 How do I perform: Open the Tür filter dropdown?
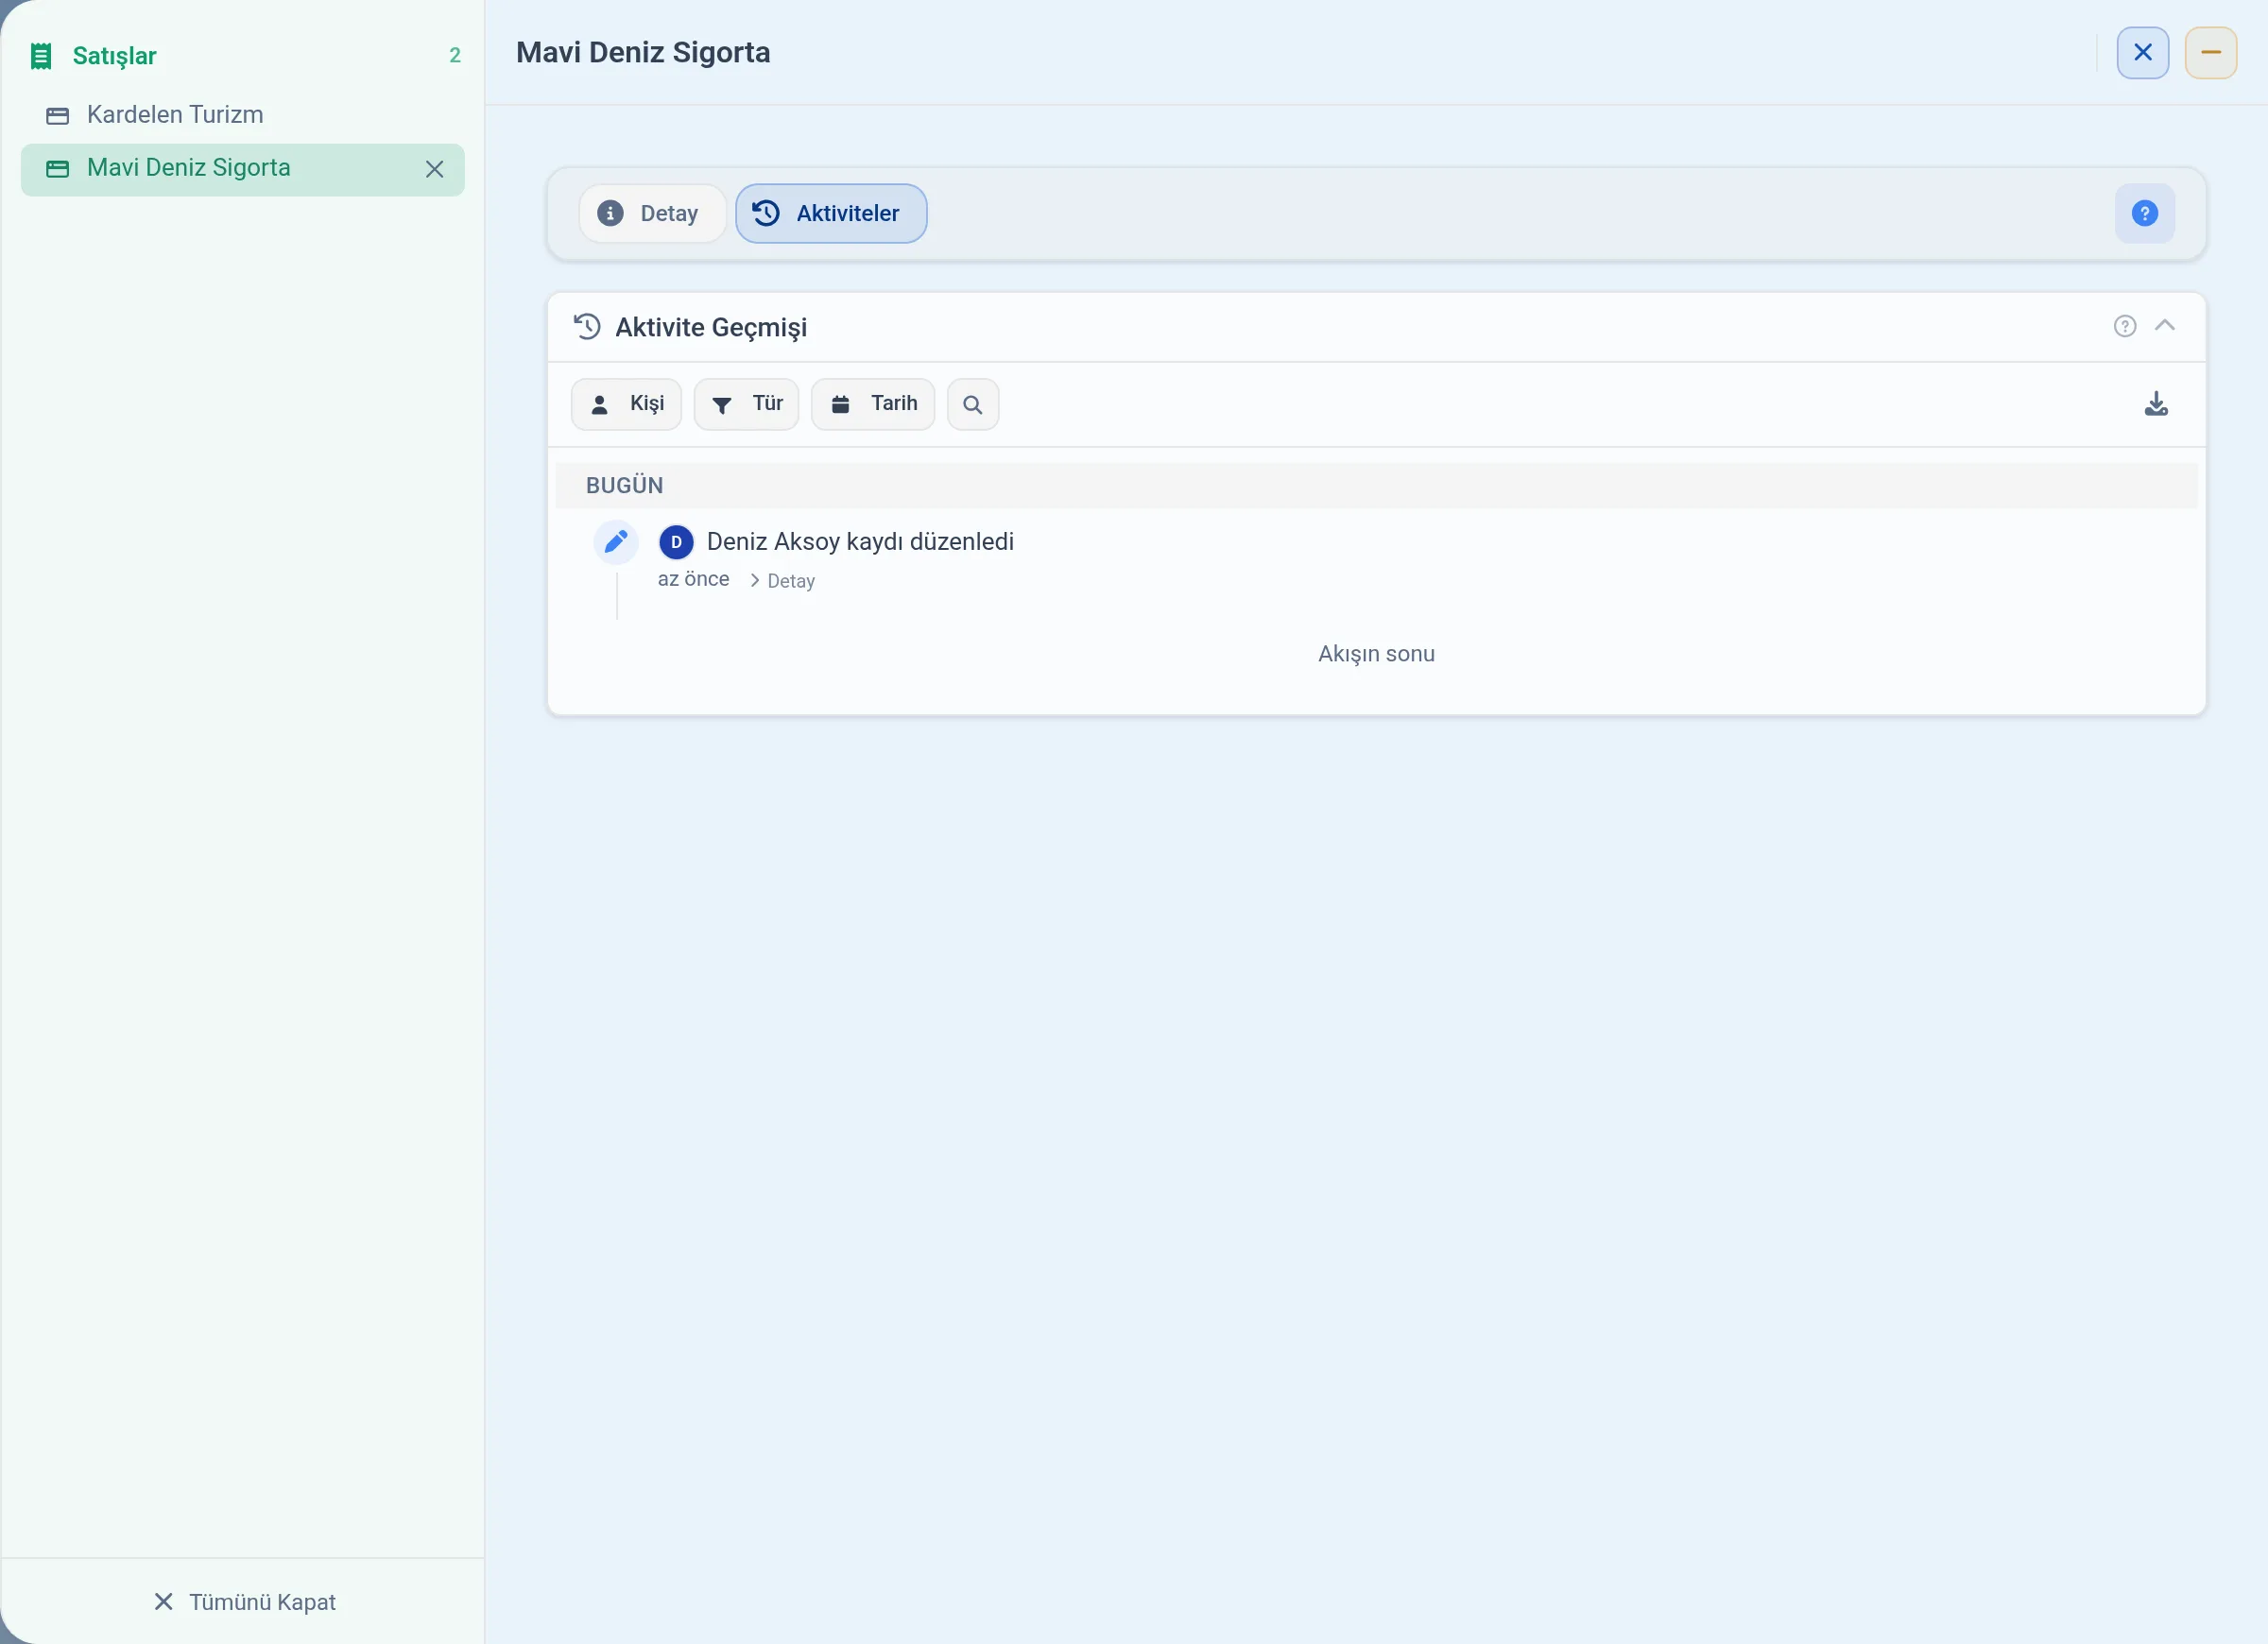pyautogui.click(x=746, y=404)
